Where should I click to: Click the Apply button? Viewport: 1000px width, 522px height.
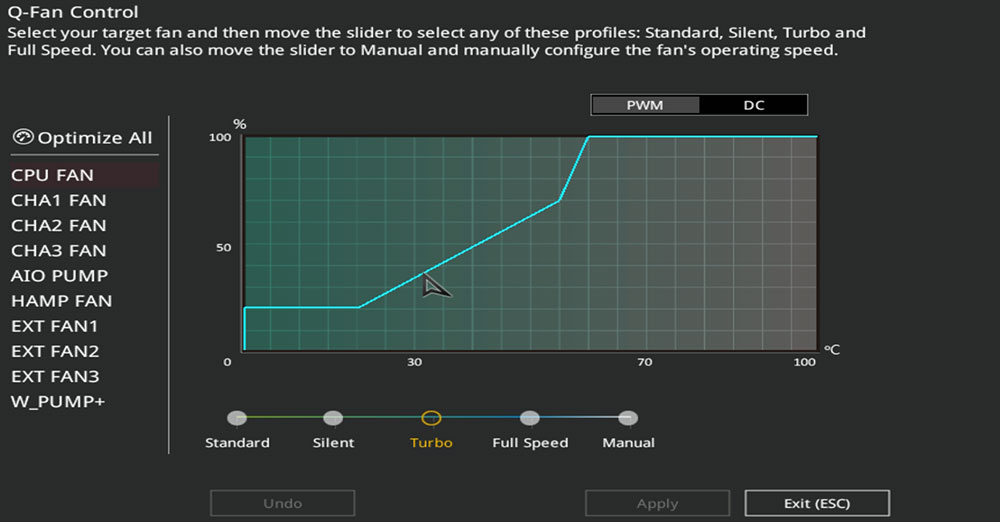click(x=658, y=503)
